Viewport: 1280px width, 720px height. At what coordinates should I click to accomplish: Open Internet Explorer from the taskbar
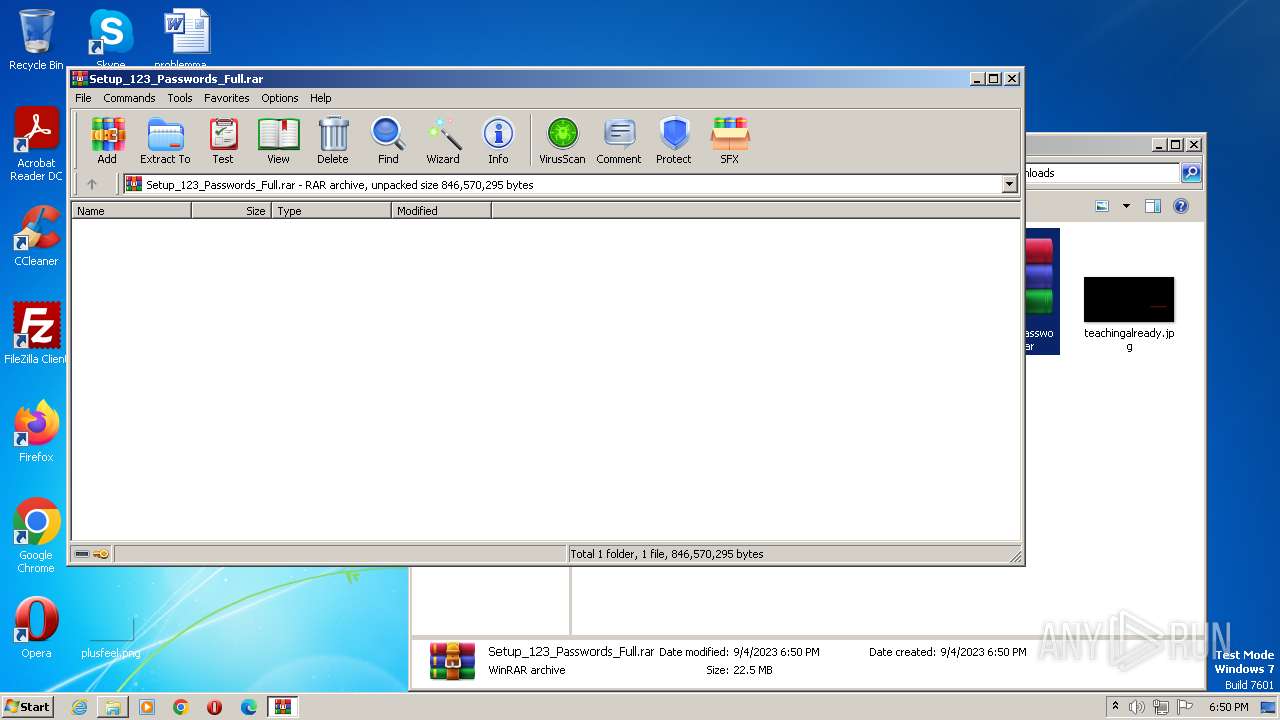(79, 707)
